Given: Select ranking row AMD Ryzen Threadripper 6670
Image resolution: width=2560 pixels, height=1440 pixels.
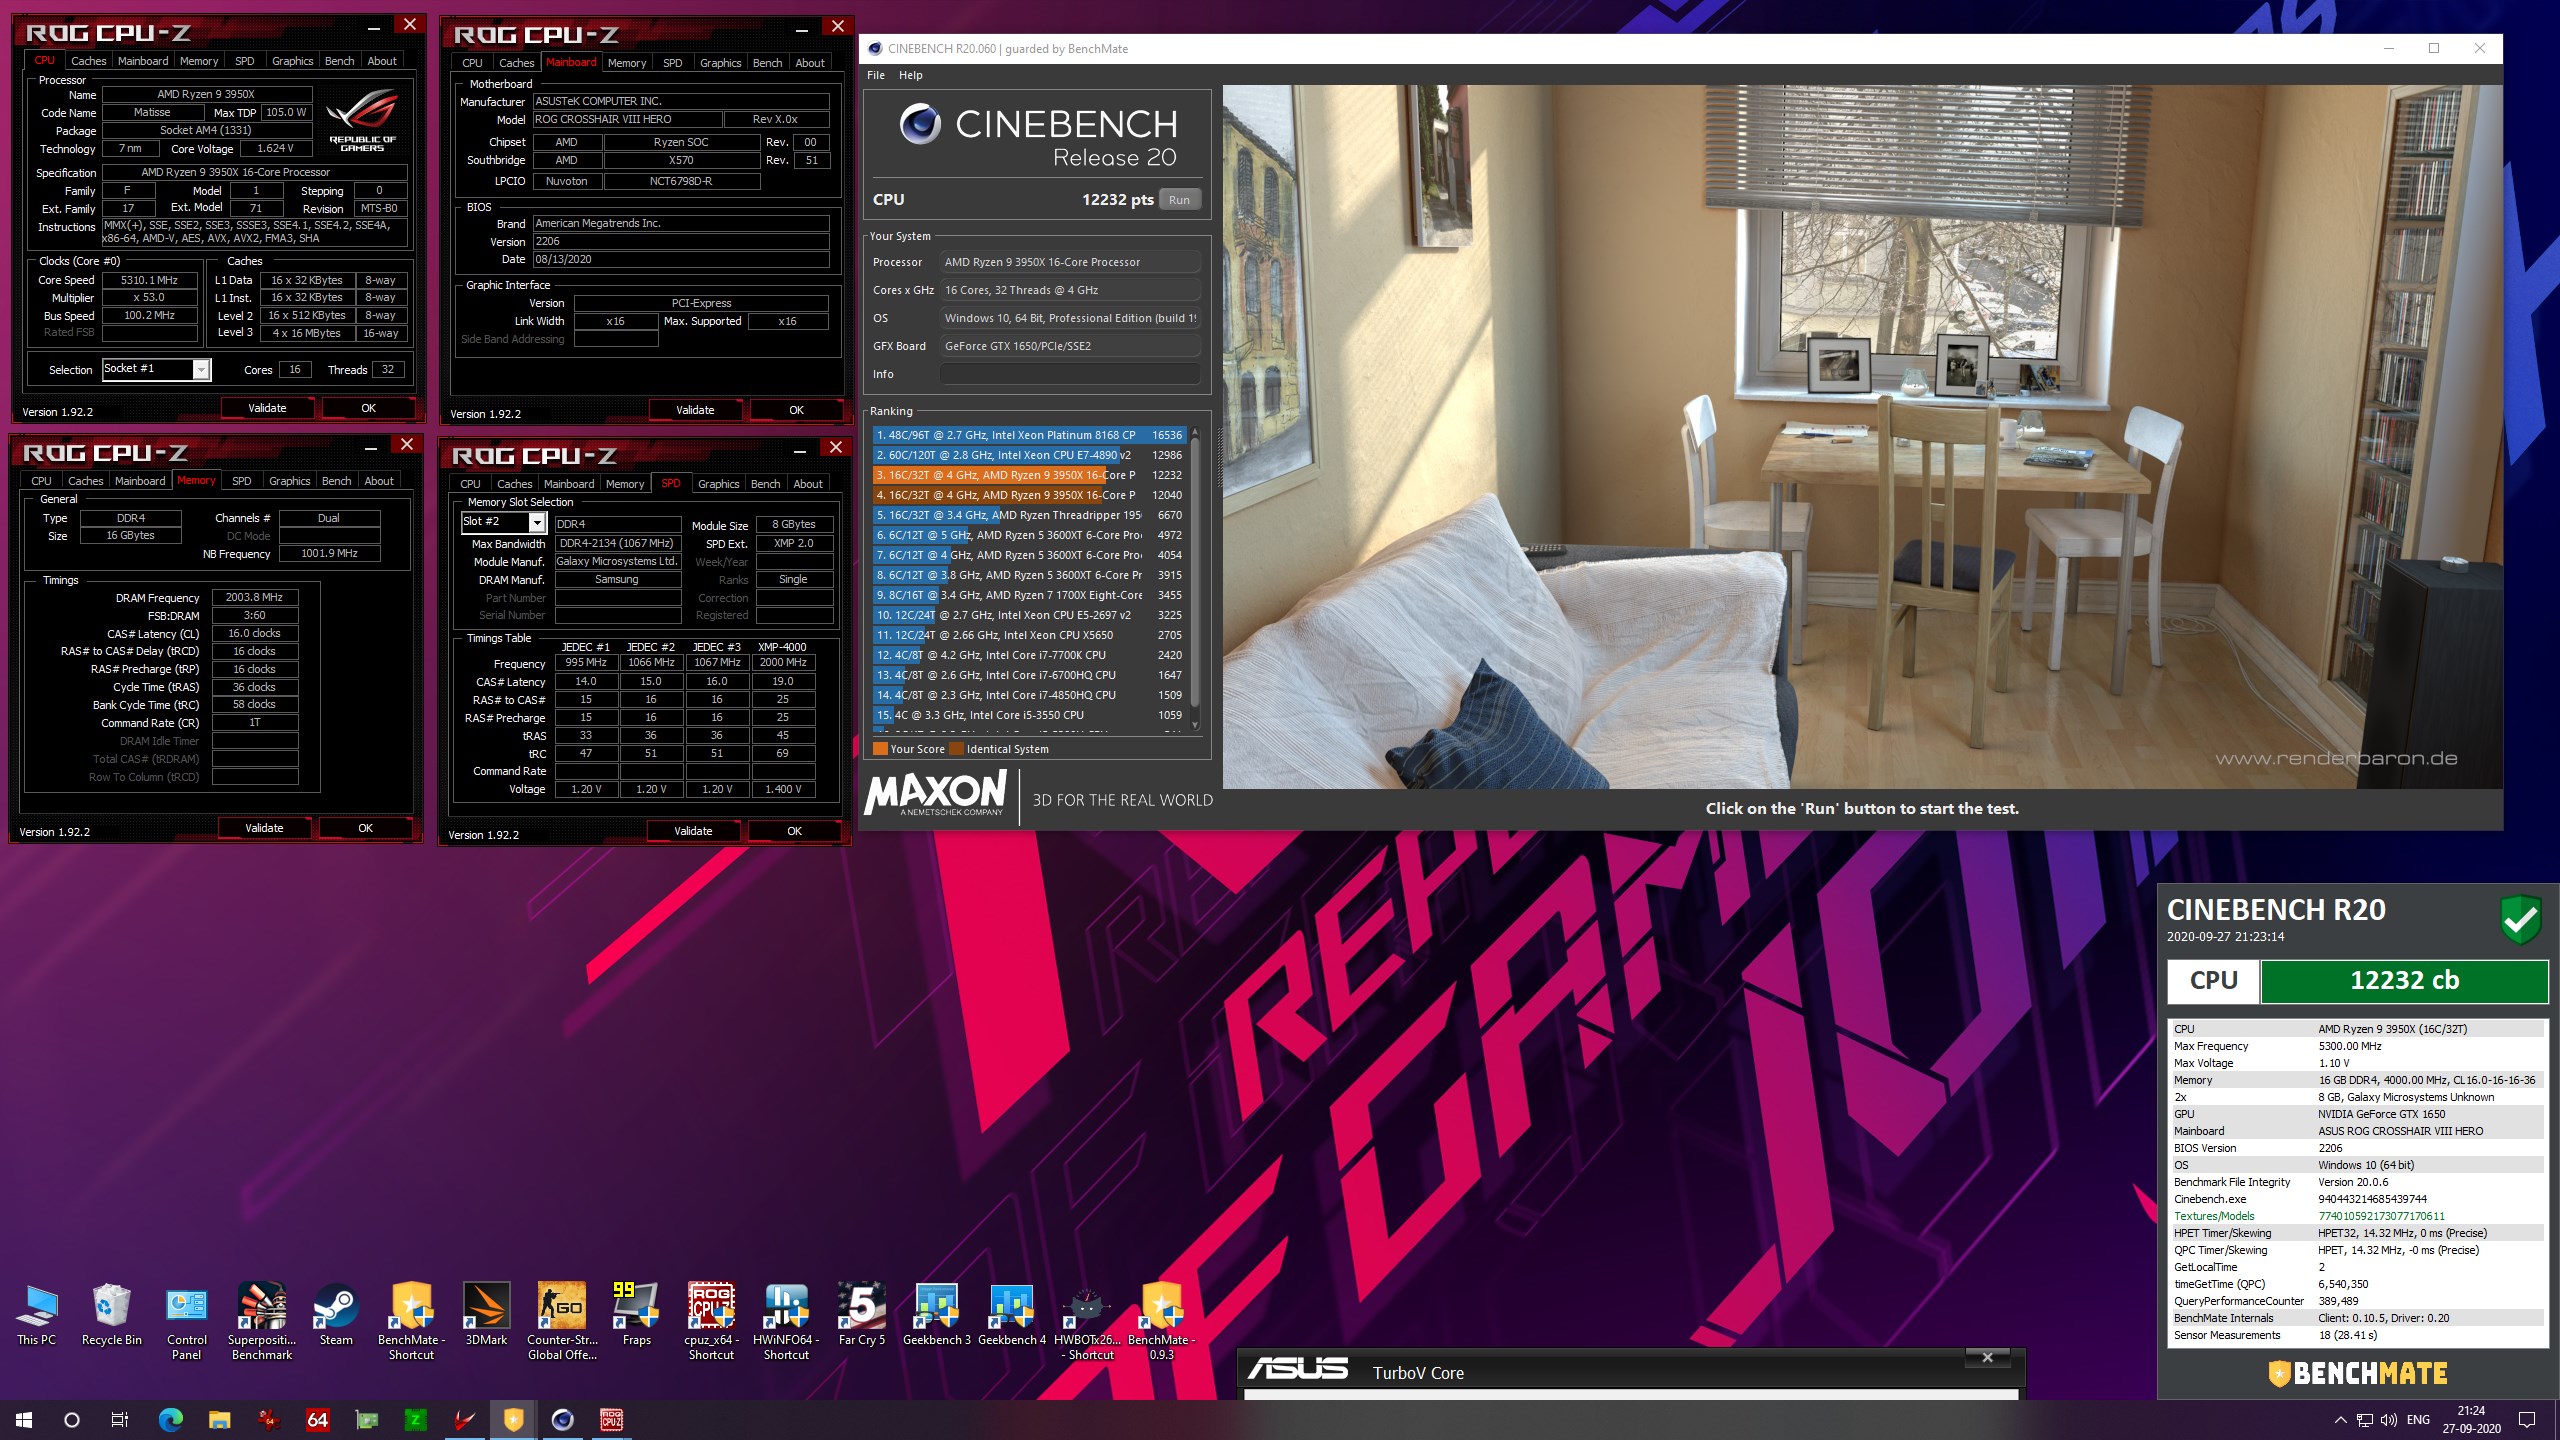Looking at the screenshot, I should [1029, 515].
